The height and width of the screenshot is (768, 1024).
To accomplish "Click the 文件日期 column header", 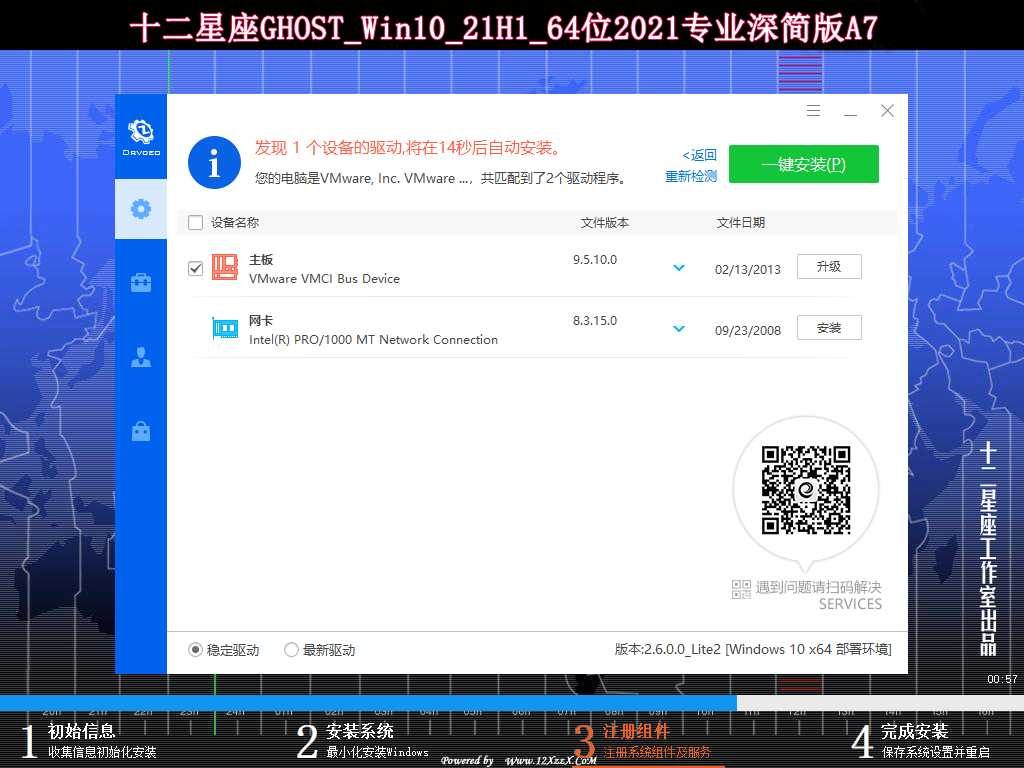I will (741, 223).
